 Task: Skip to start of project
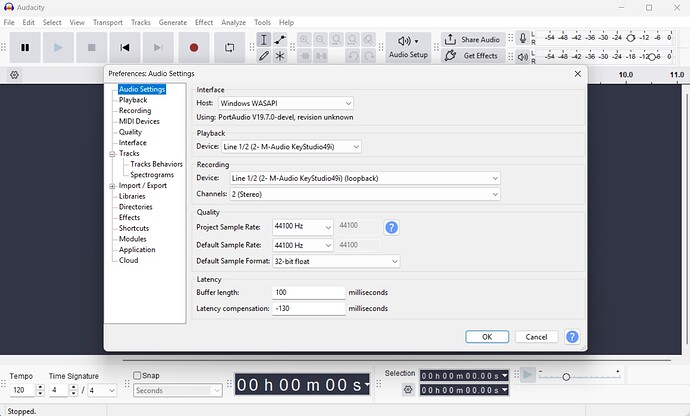125,48
